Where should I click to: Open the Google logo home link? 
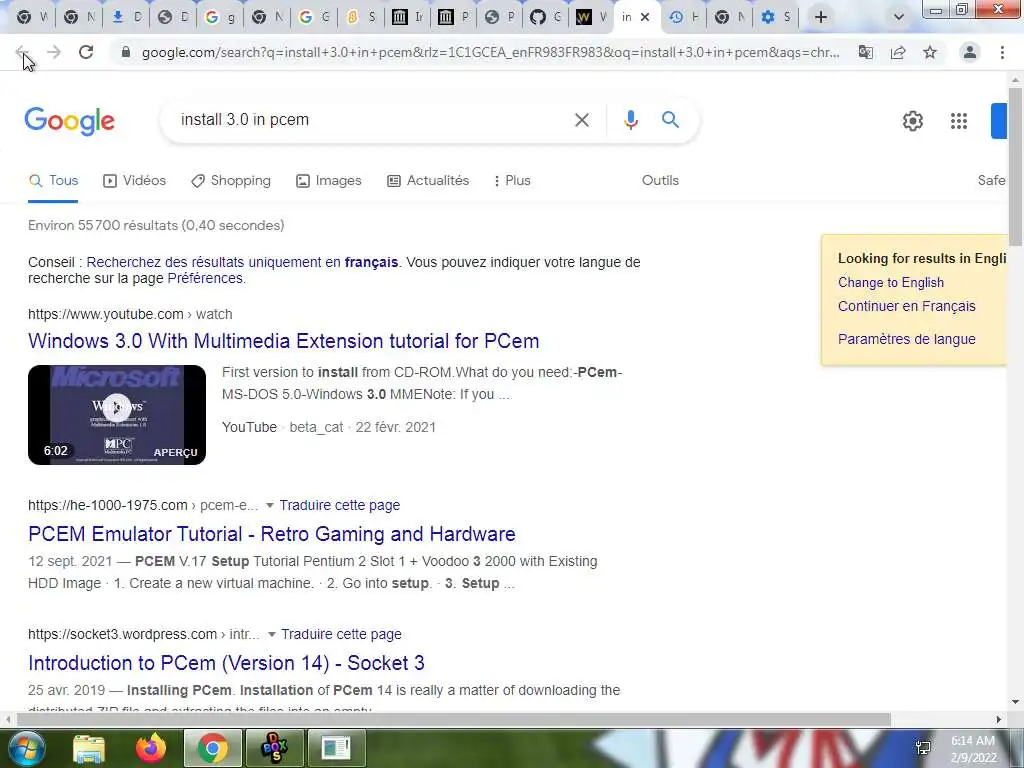click(69, 121)
